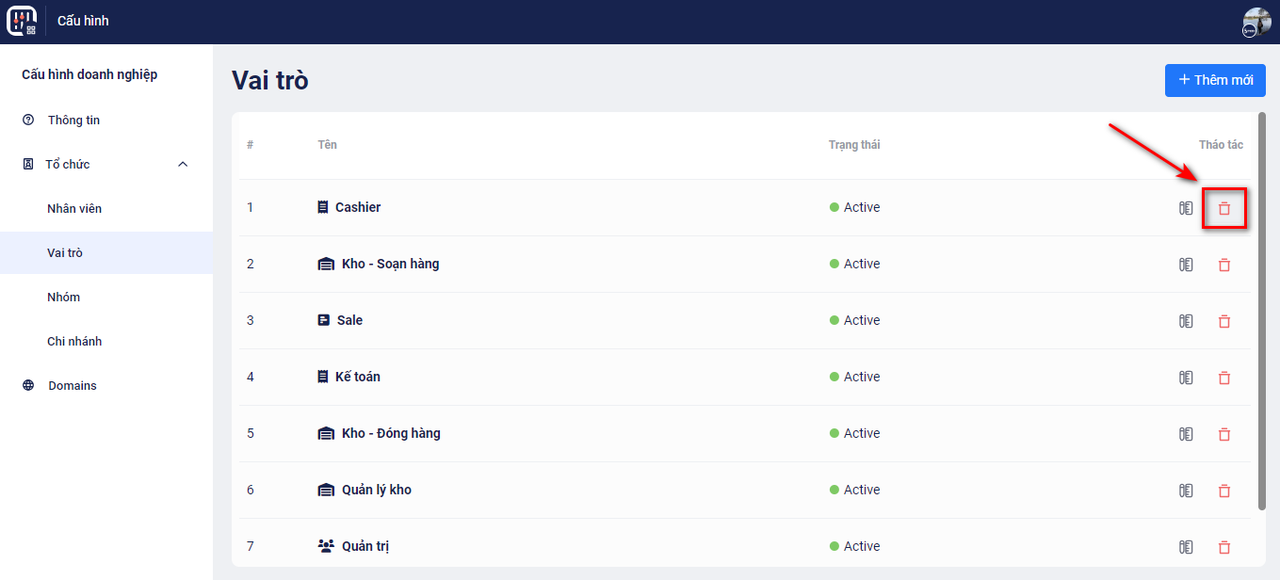Click the app logo in top bar
1280x580 pixels.
tap(22, 21)
